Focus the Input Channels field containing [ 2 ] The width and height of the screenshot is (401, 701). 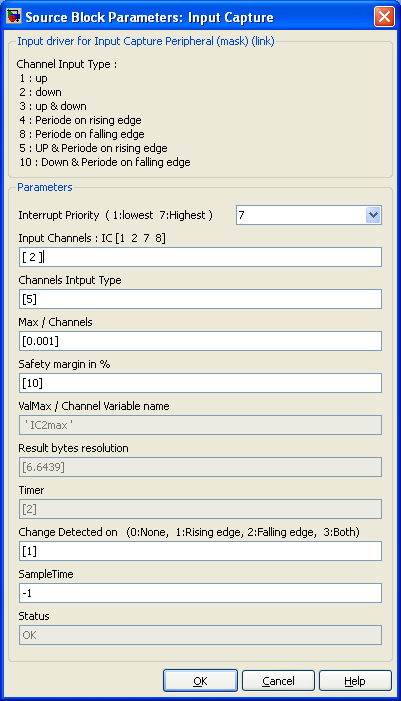point(200,257)
